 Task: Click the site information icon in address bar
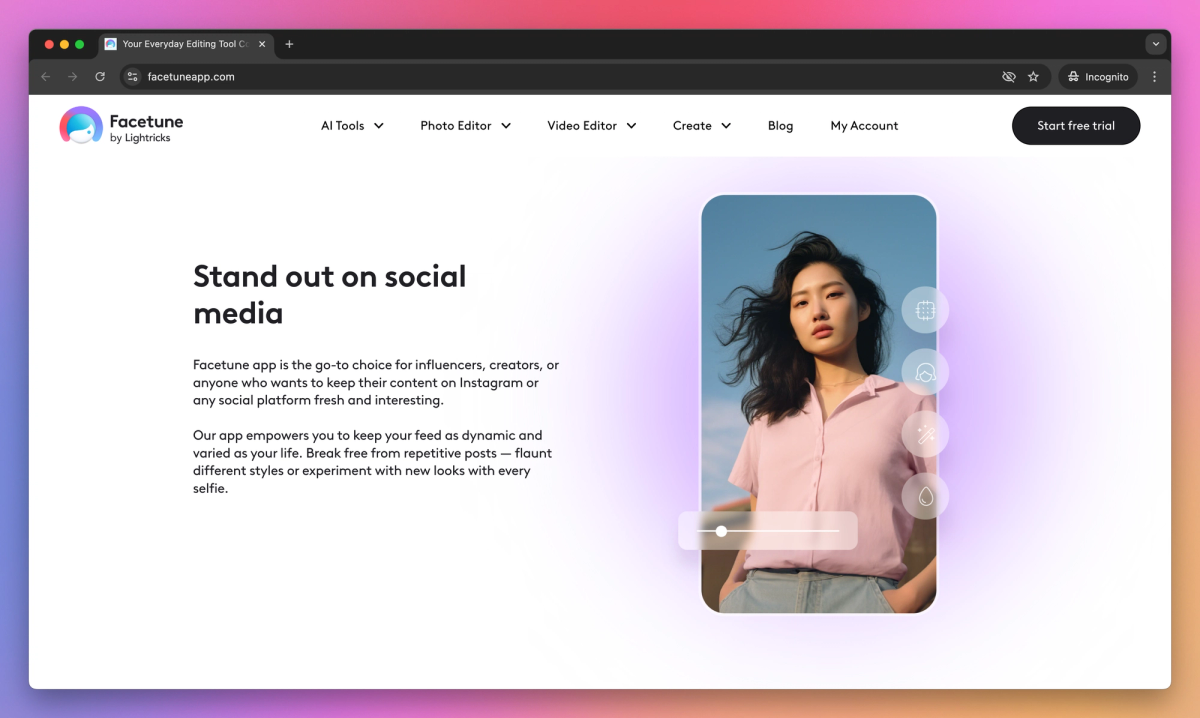pos(133,77)
